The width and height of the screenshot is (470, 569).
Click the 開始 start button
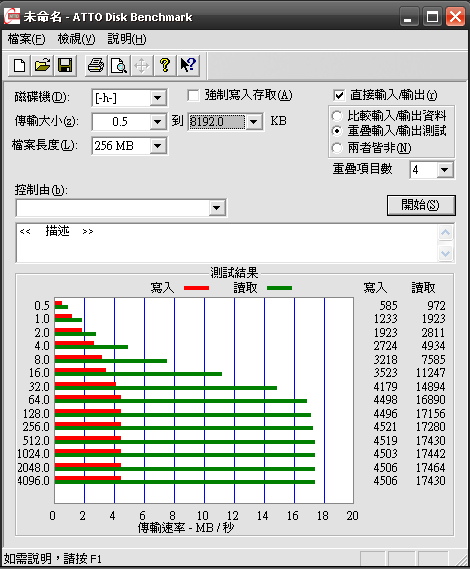tap(421, 205)
